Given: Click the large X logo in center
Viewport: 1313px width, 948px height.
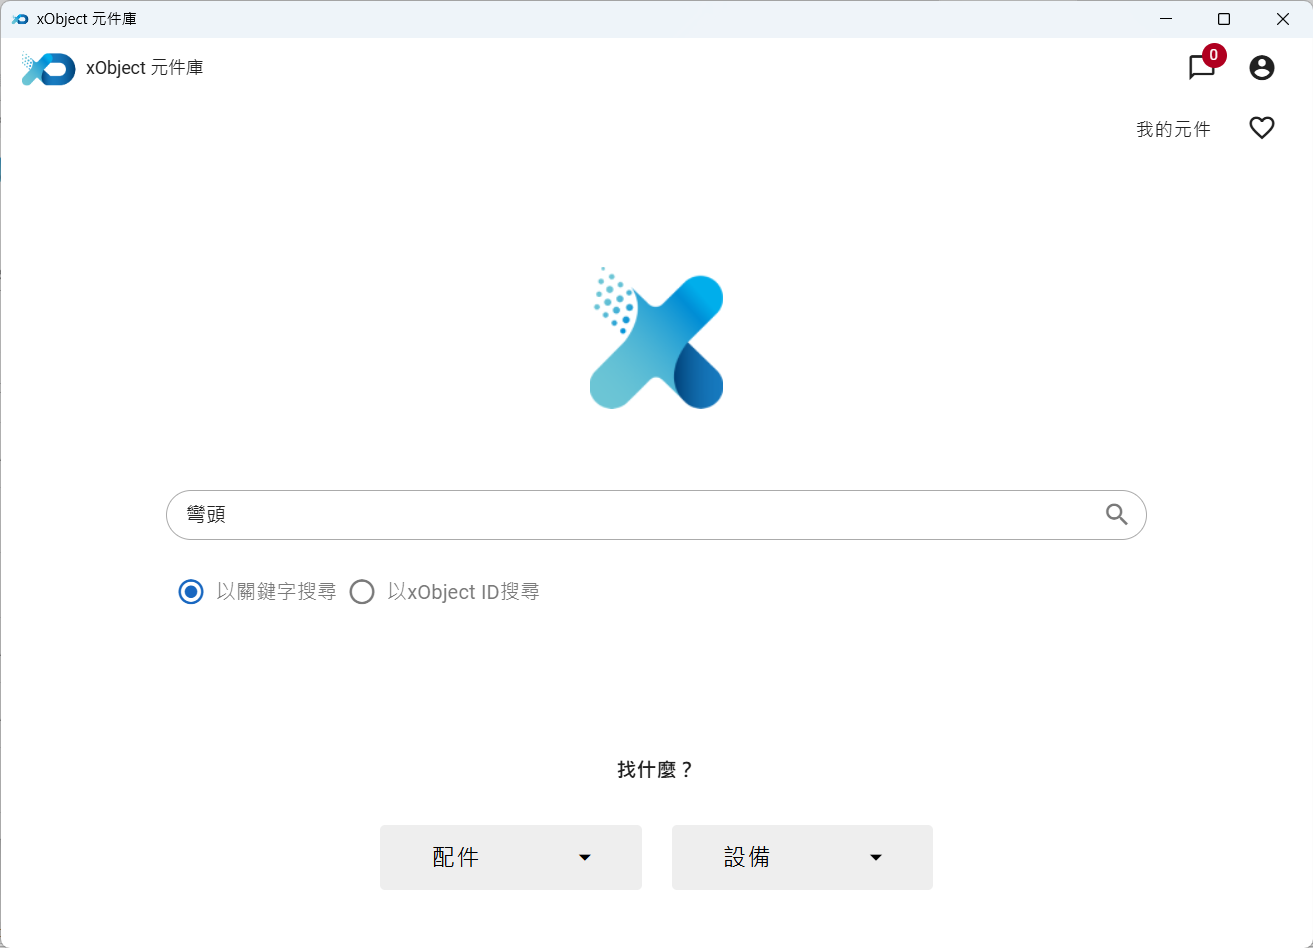Looking at the screenshot, I should tap(657, 341).
